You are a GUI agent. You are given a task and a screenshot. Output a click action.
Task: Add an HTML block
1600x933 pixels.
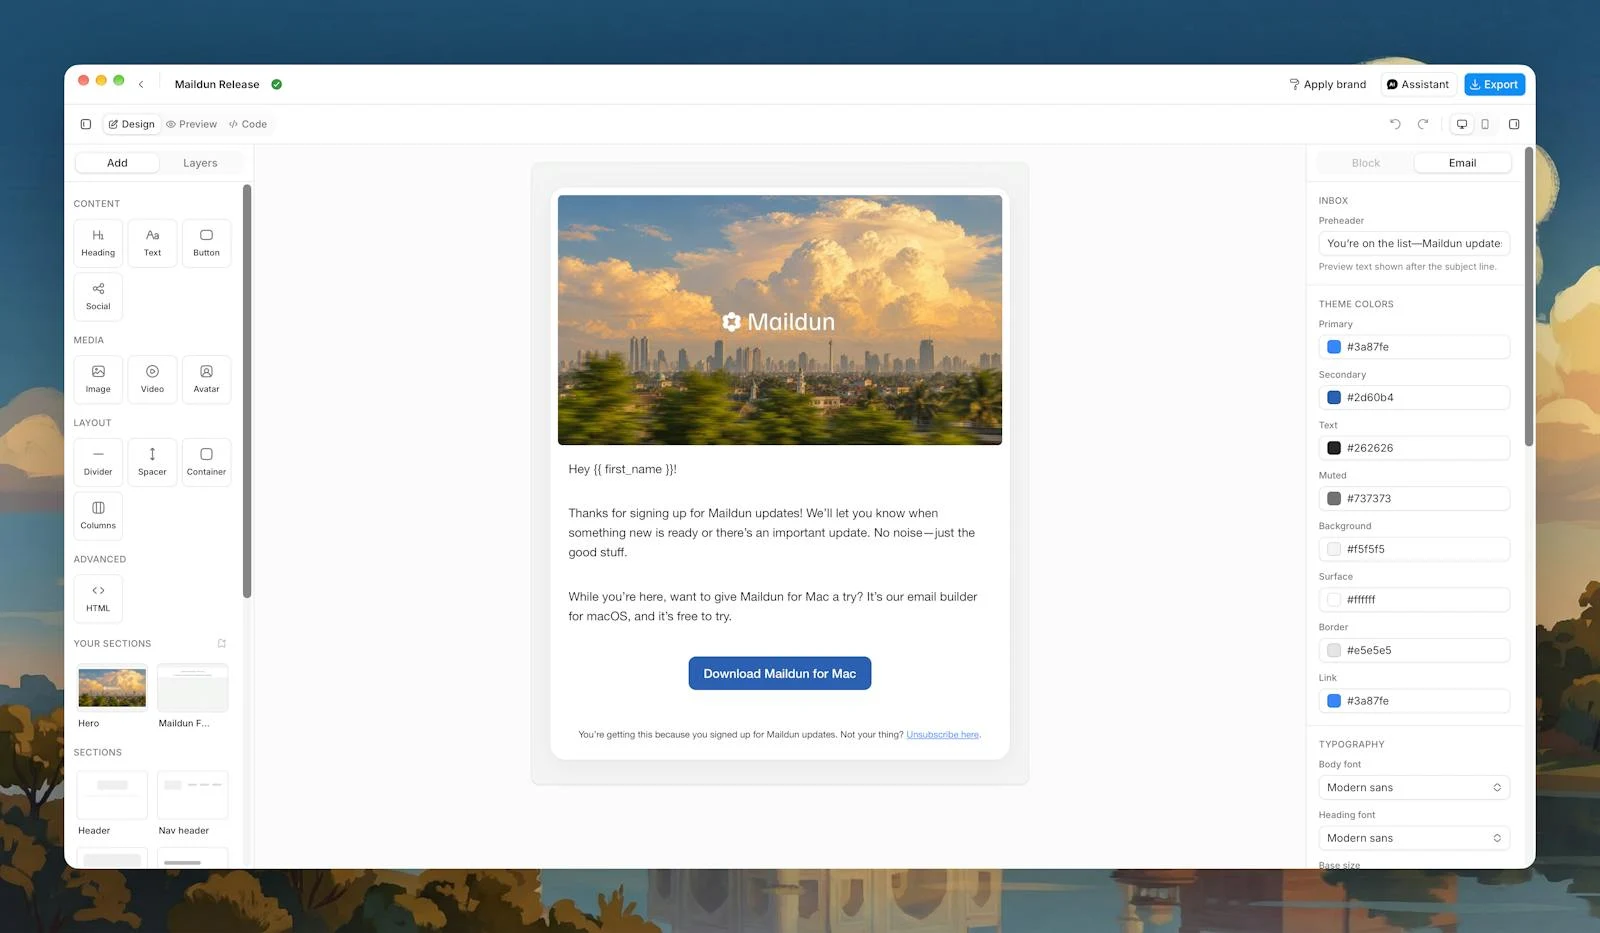[x=98, y=599]
